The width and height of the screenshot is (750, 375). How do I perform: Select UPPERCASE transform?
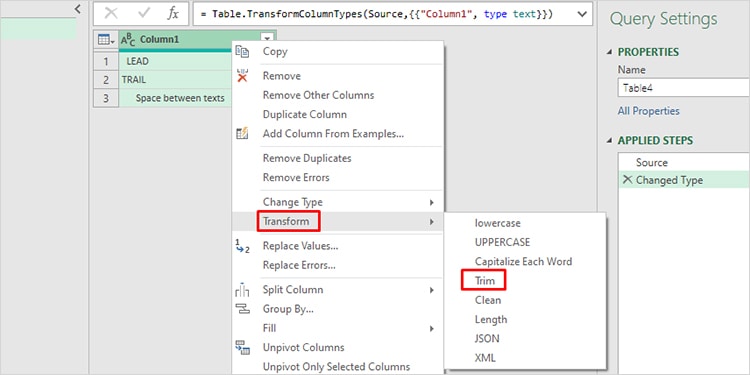click(502, 242)
